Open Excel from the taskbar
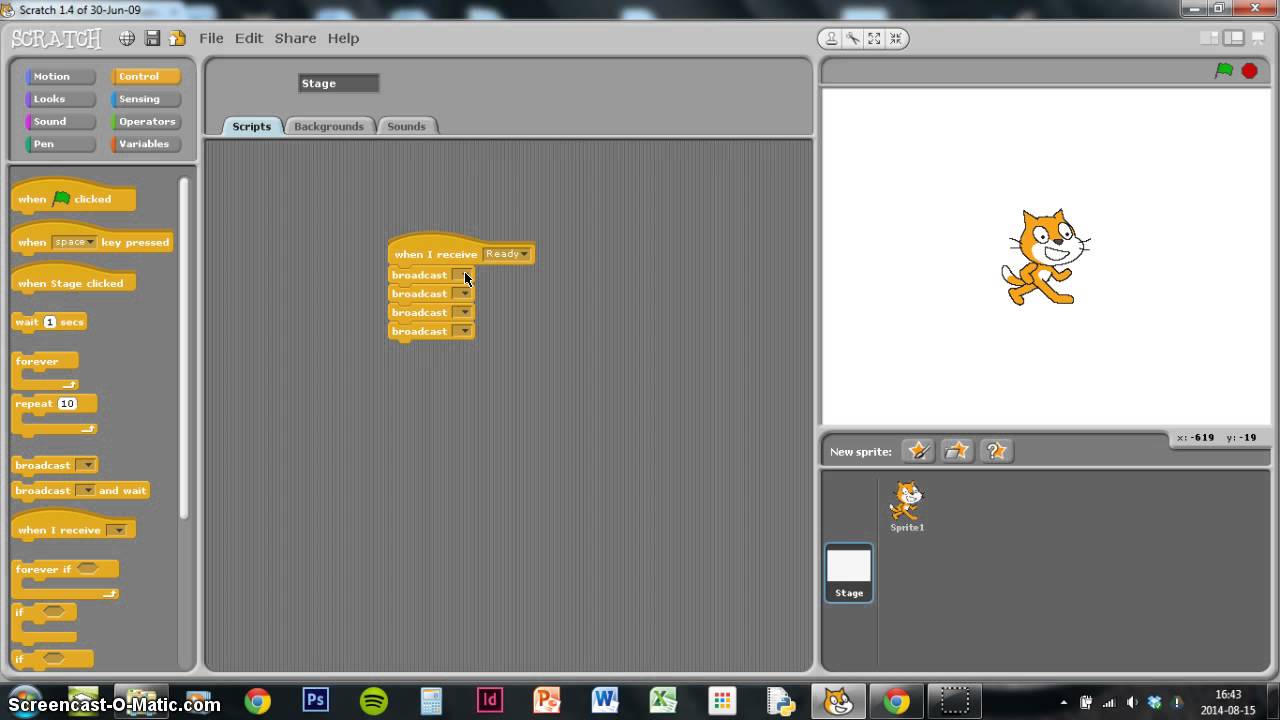Viewport: 1280px width, 720px height. tap(663, 700)
